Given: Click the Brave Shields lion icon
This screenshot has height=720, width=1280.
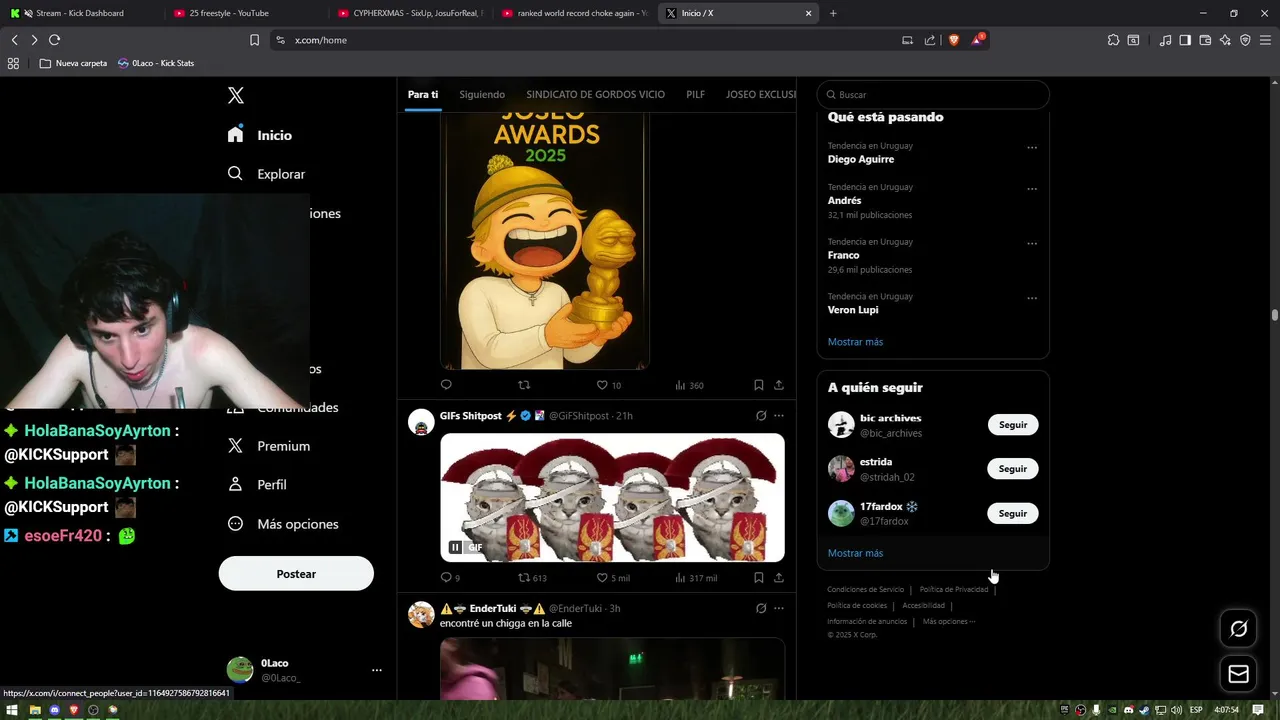Looking at the screenshot, I should (x=954, y=40).
